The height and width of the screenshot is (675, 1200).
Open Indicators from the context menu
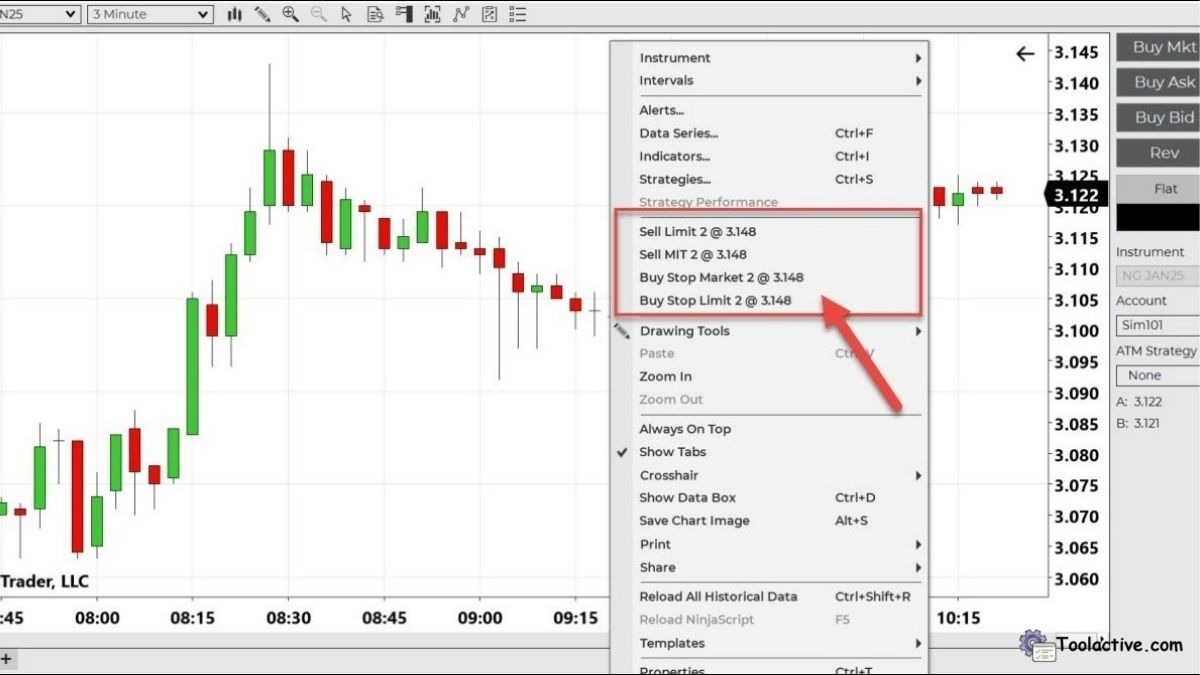coord(673,156)
